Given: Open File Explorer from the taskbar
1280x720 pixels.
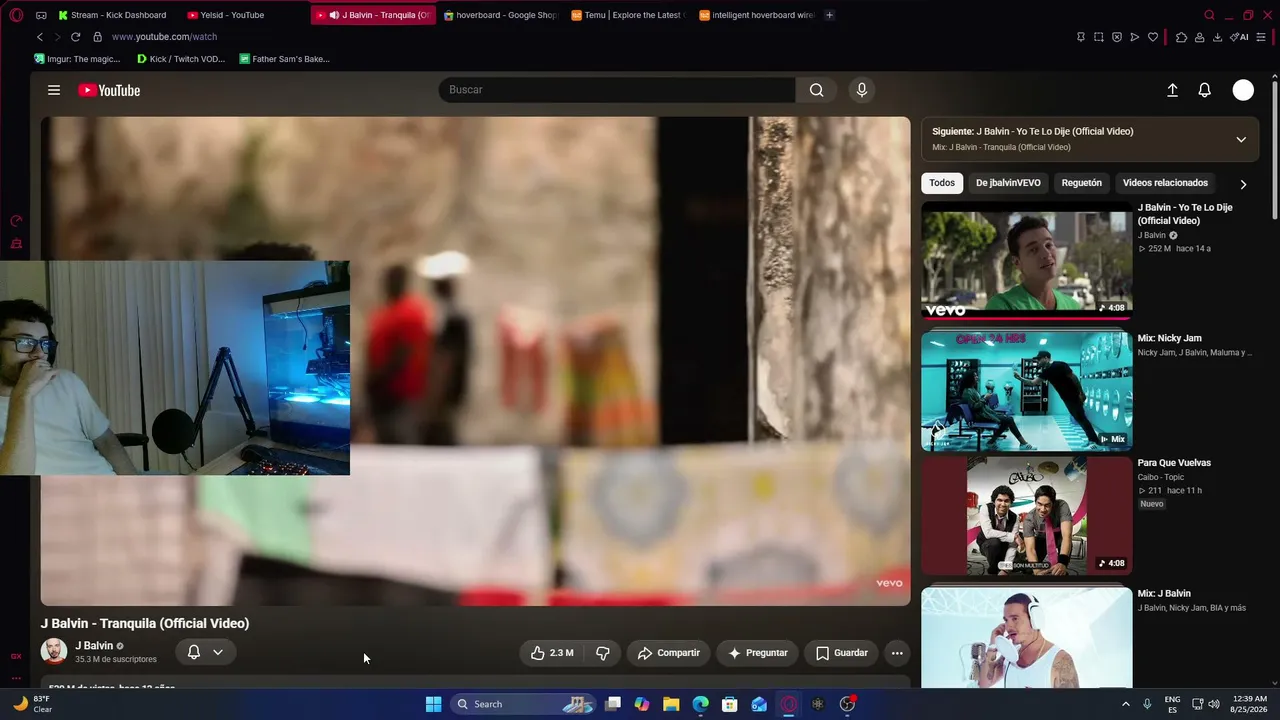Looking at the screenshot, I should coord(671,704).
